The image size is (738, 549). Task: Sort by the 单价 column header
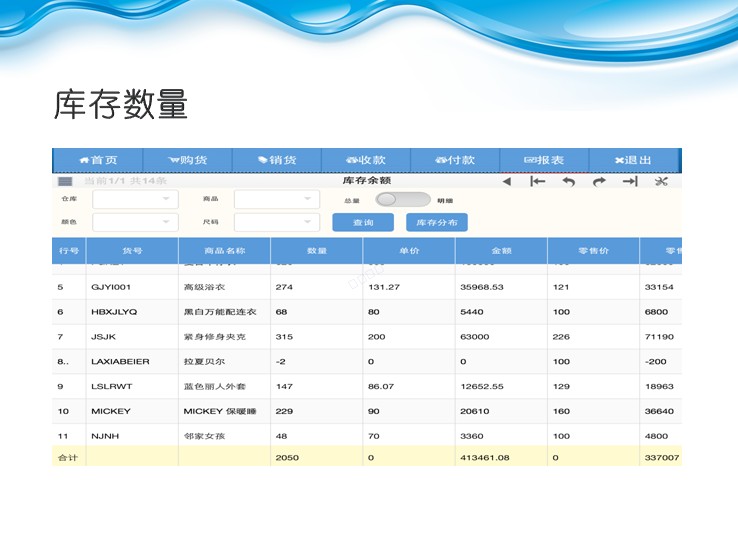coord(409,251)
